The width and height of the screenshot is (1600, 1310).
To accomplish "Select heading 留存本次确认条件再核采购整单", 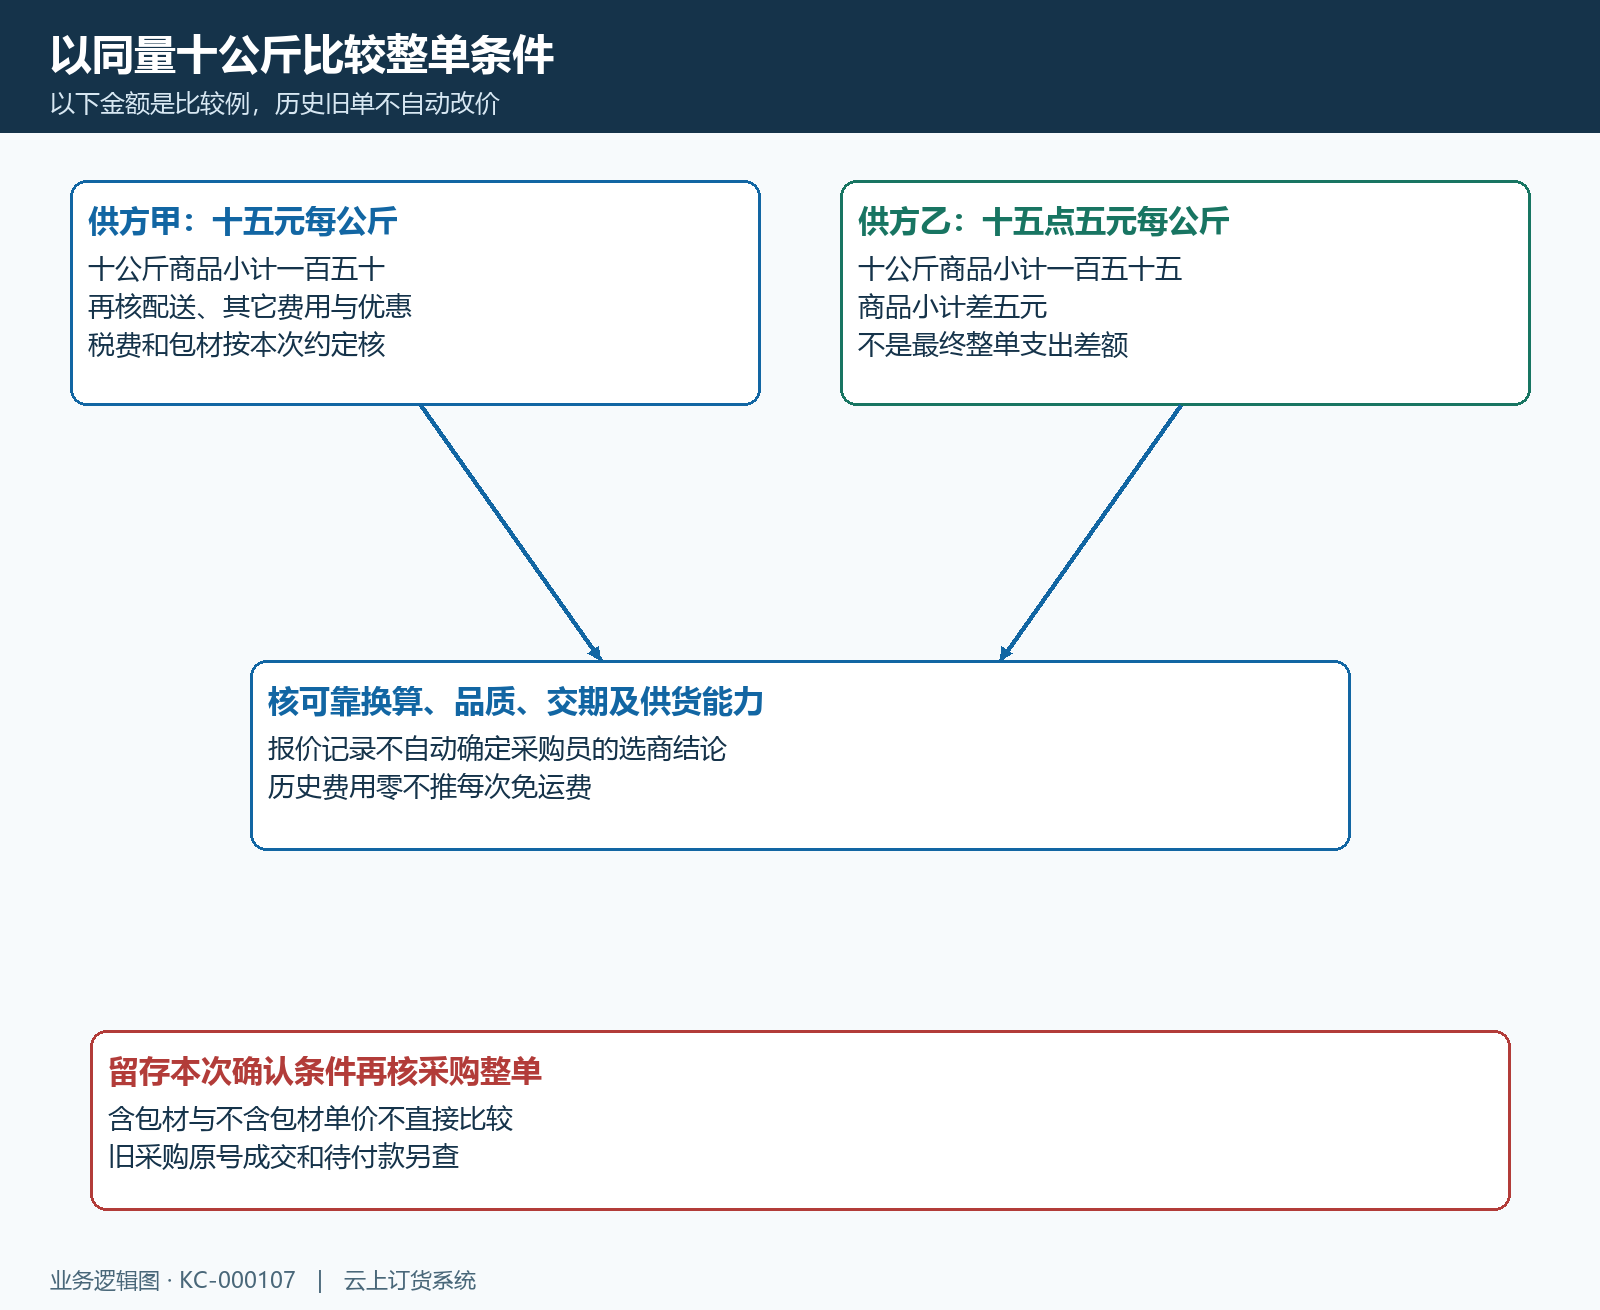I will click(x=325, y=1072).
